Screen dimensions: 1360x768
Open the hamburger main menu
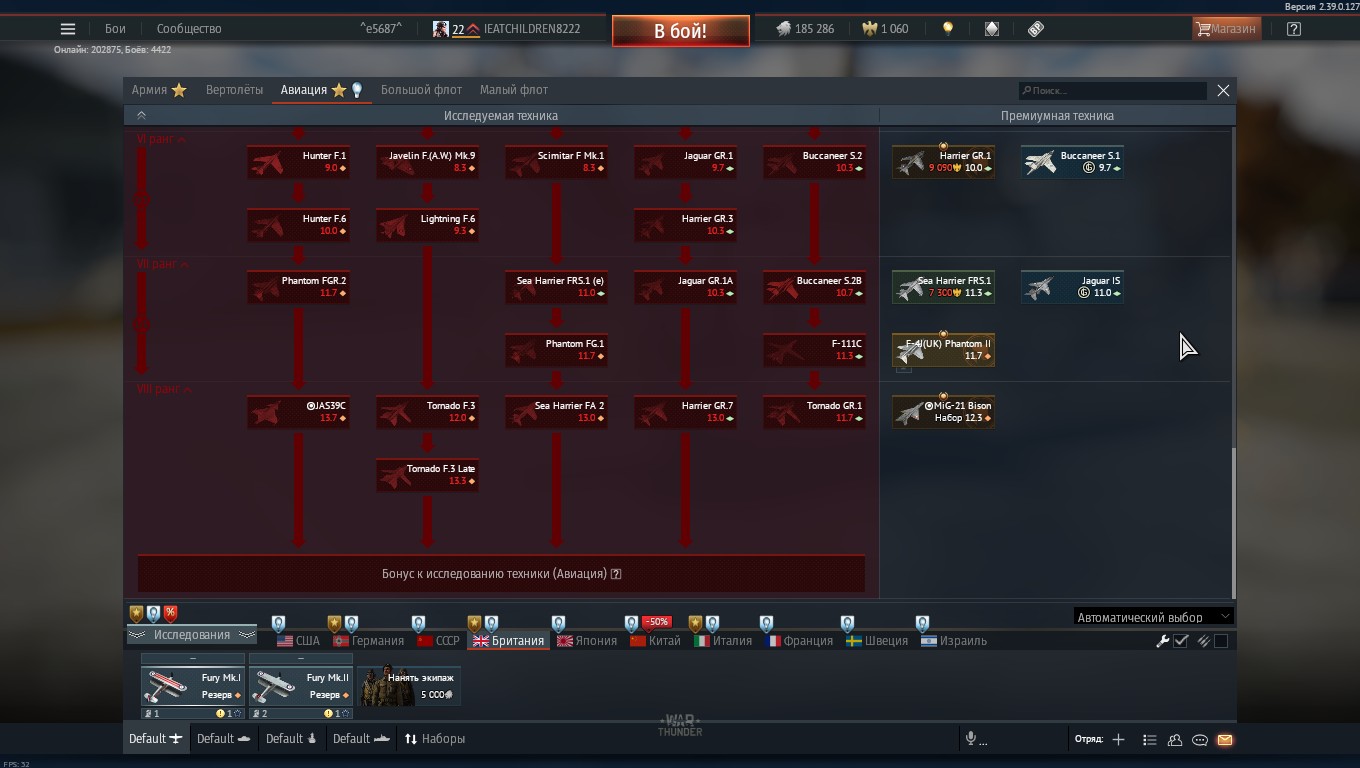[x=68, y=29]
